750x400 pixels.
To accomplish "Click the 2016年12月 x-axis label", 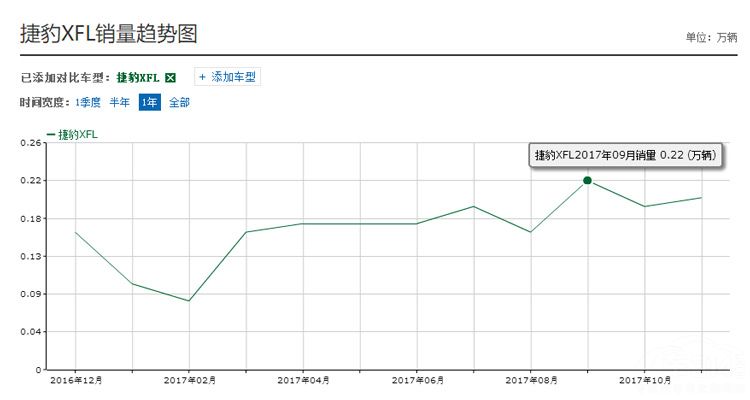I will pos(75,380).
